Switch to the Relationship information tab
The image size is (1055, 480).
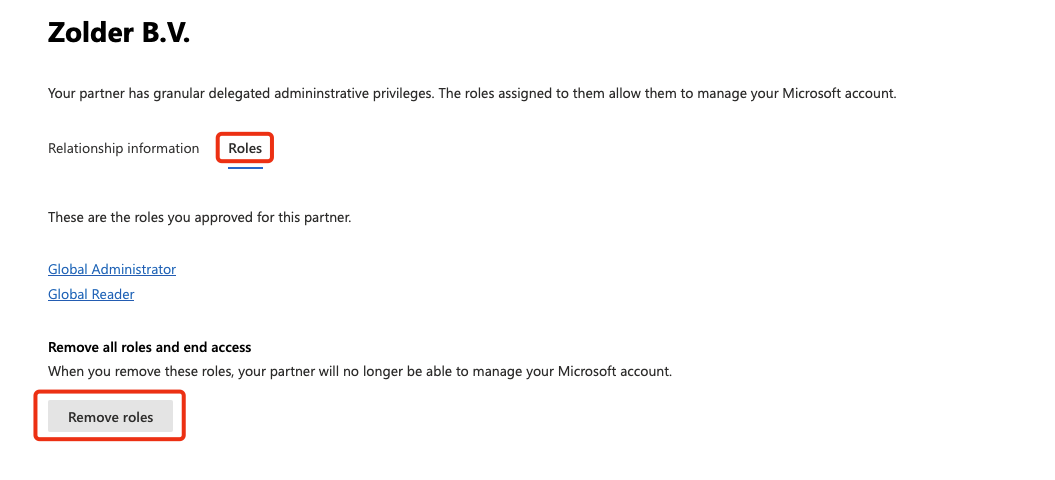124,148
